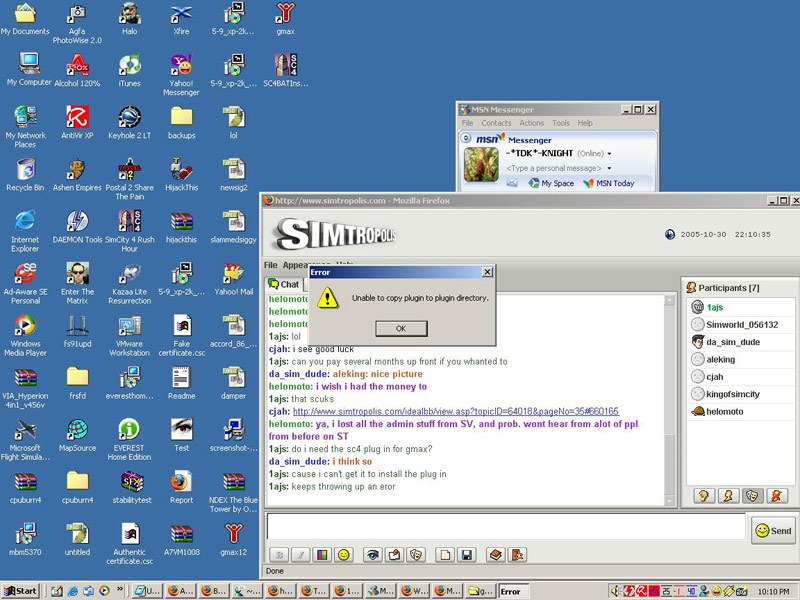Click the book icon in chat toolbar

pos(495,555)
